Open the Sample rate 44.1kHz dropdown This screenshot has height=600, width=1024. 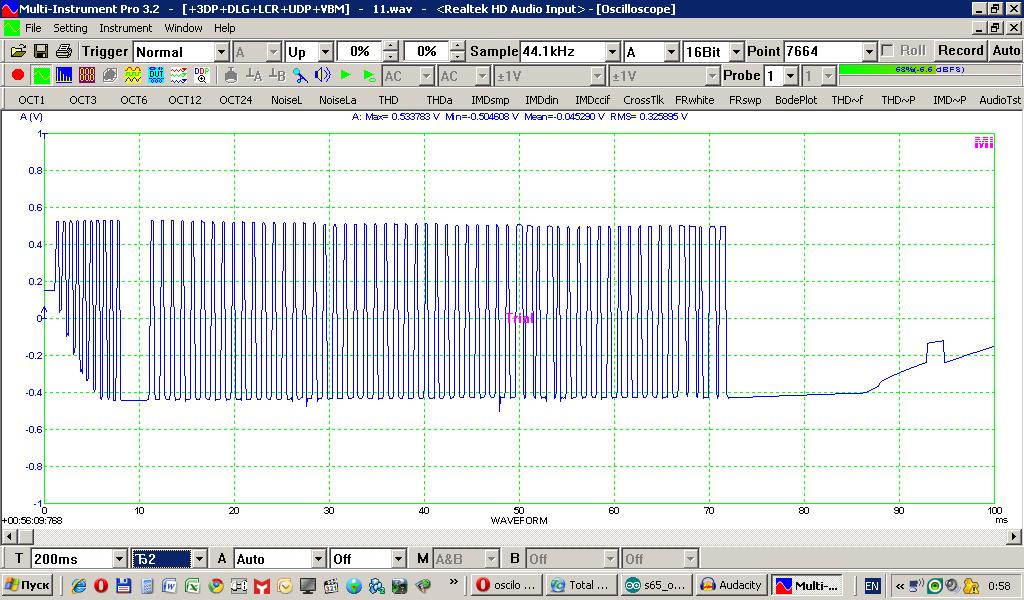pos(612,52)
